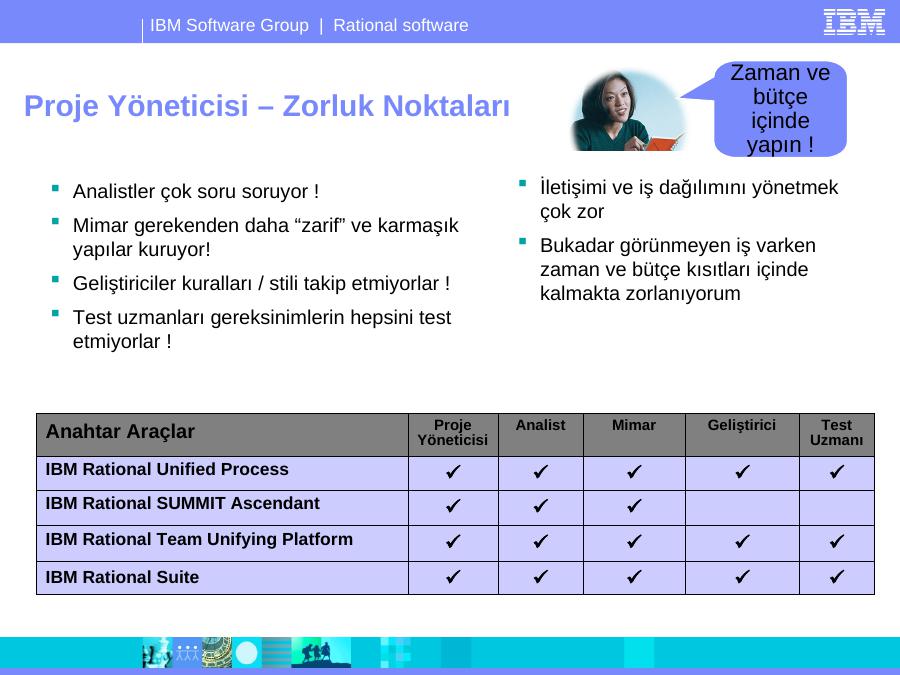900x675 pixels.
Task: Click the bullet starting 'Test uzmanları gereksinimlerin'
Action: (x=262, y=329)
